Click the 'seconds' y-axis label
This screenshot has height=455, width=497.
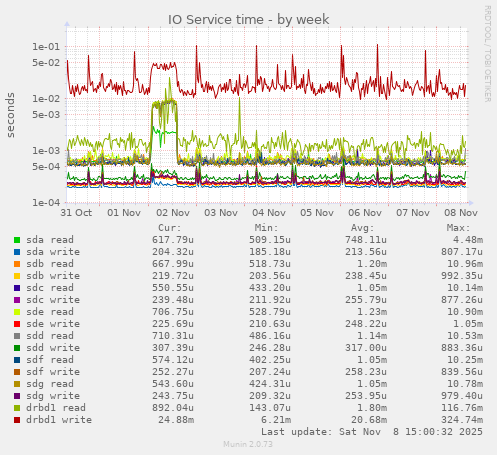[x=11, y=115]
